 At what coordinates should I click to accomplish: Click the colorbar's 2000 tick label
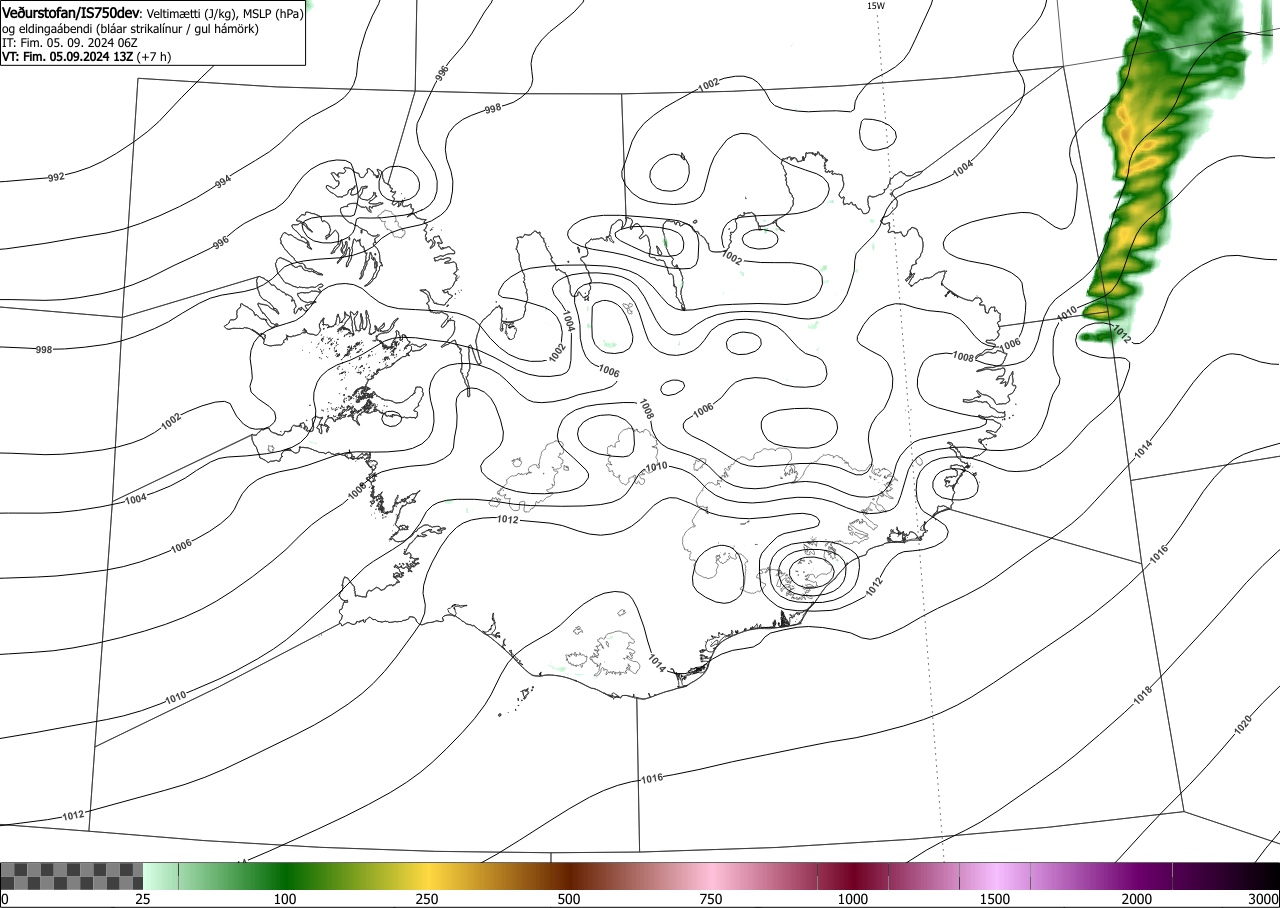[x=1137, y=899]
